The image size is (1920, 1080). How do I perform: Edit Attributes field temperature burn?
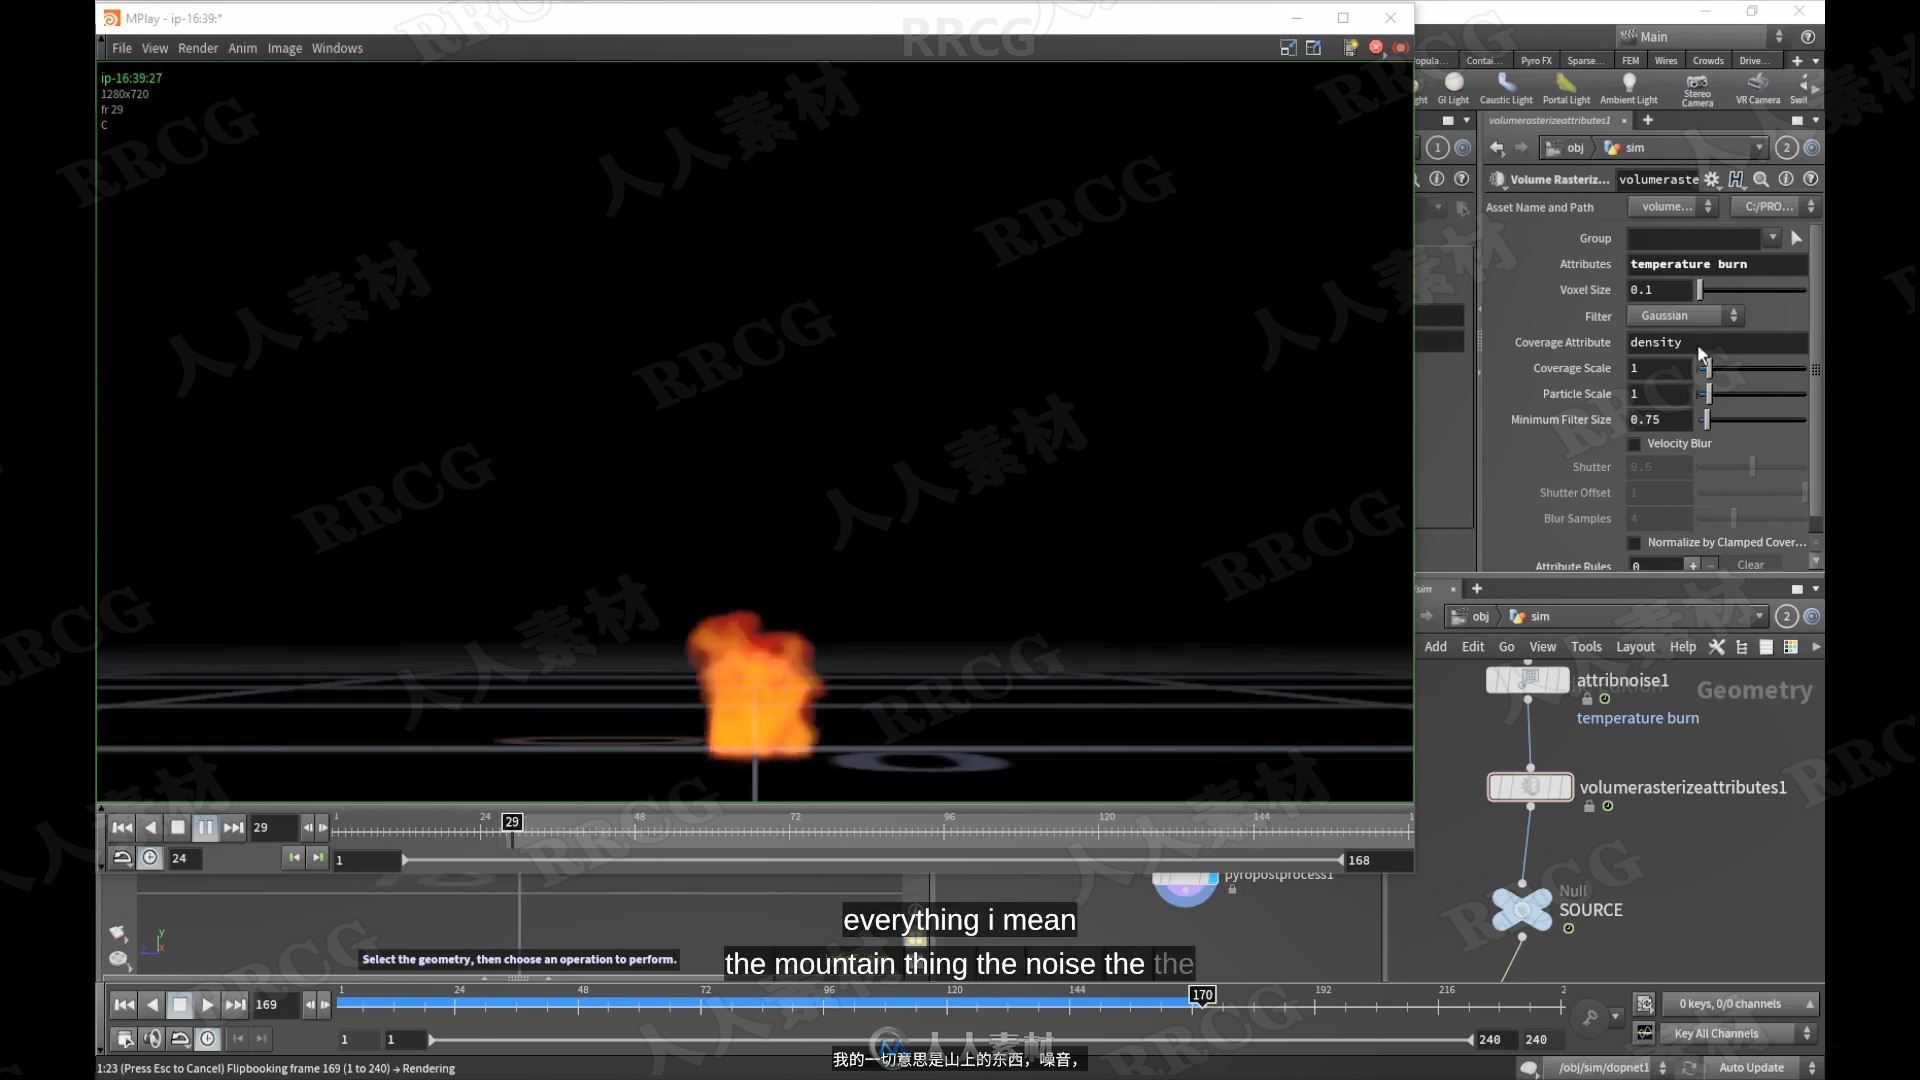pos(1717,264)
